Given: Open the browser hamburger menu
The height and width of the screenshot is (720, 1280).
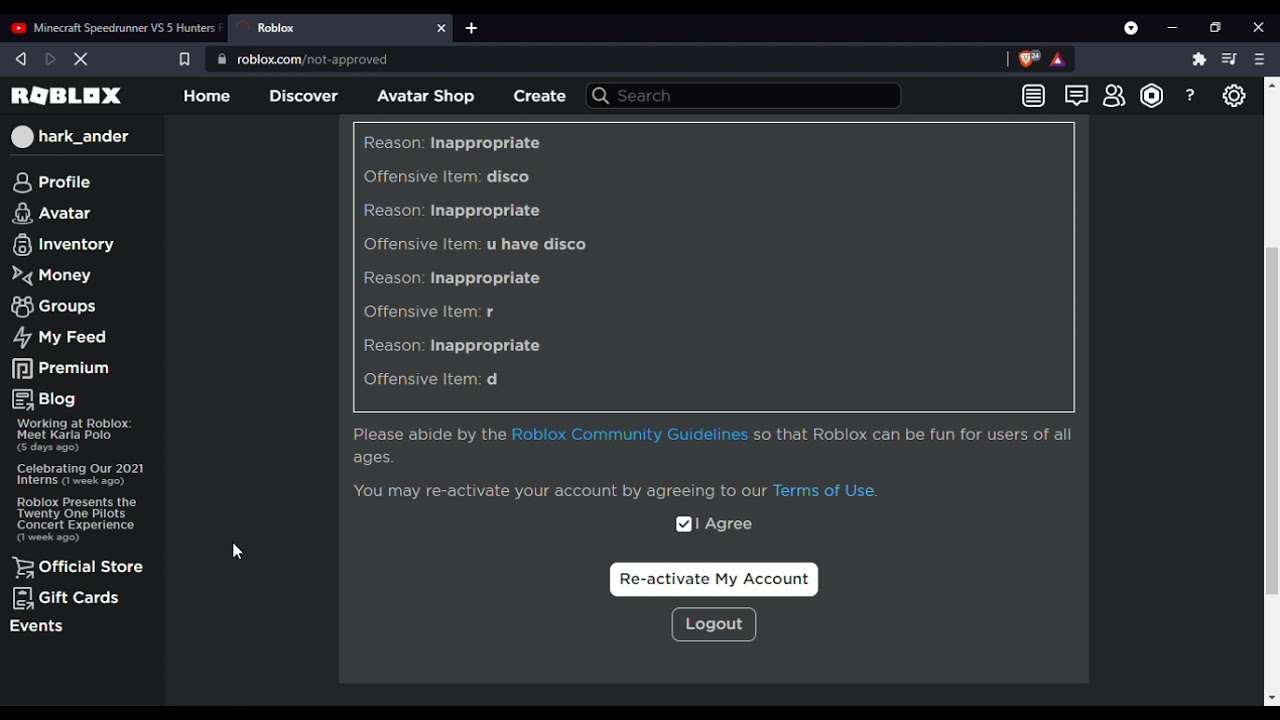Looking at the screenshot, I should tap(1259, 60).
